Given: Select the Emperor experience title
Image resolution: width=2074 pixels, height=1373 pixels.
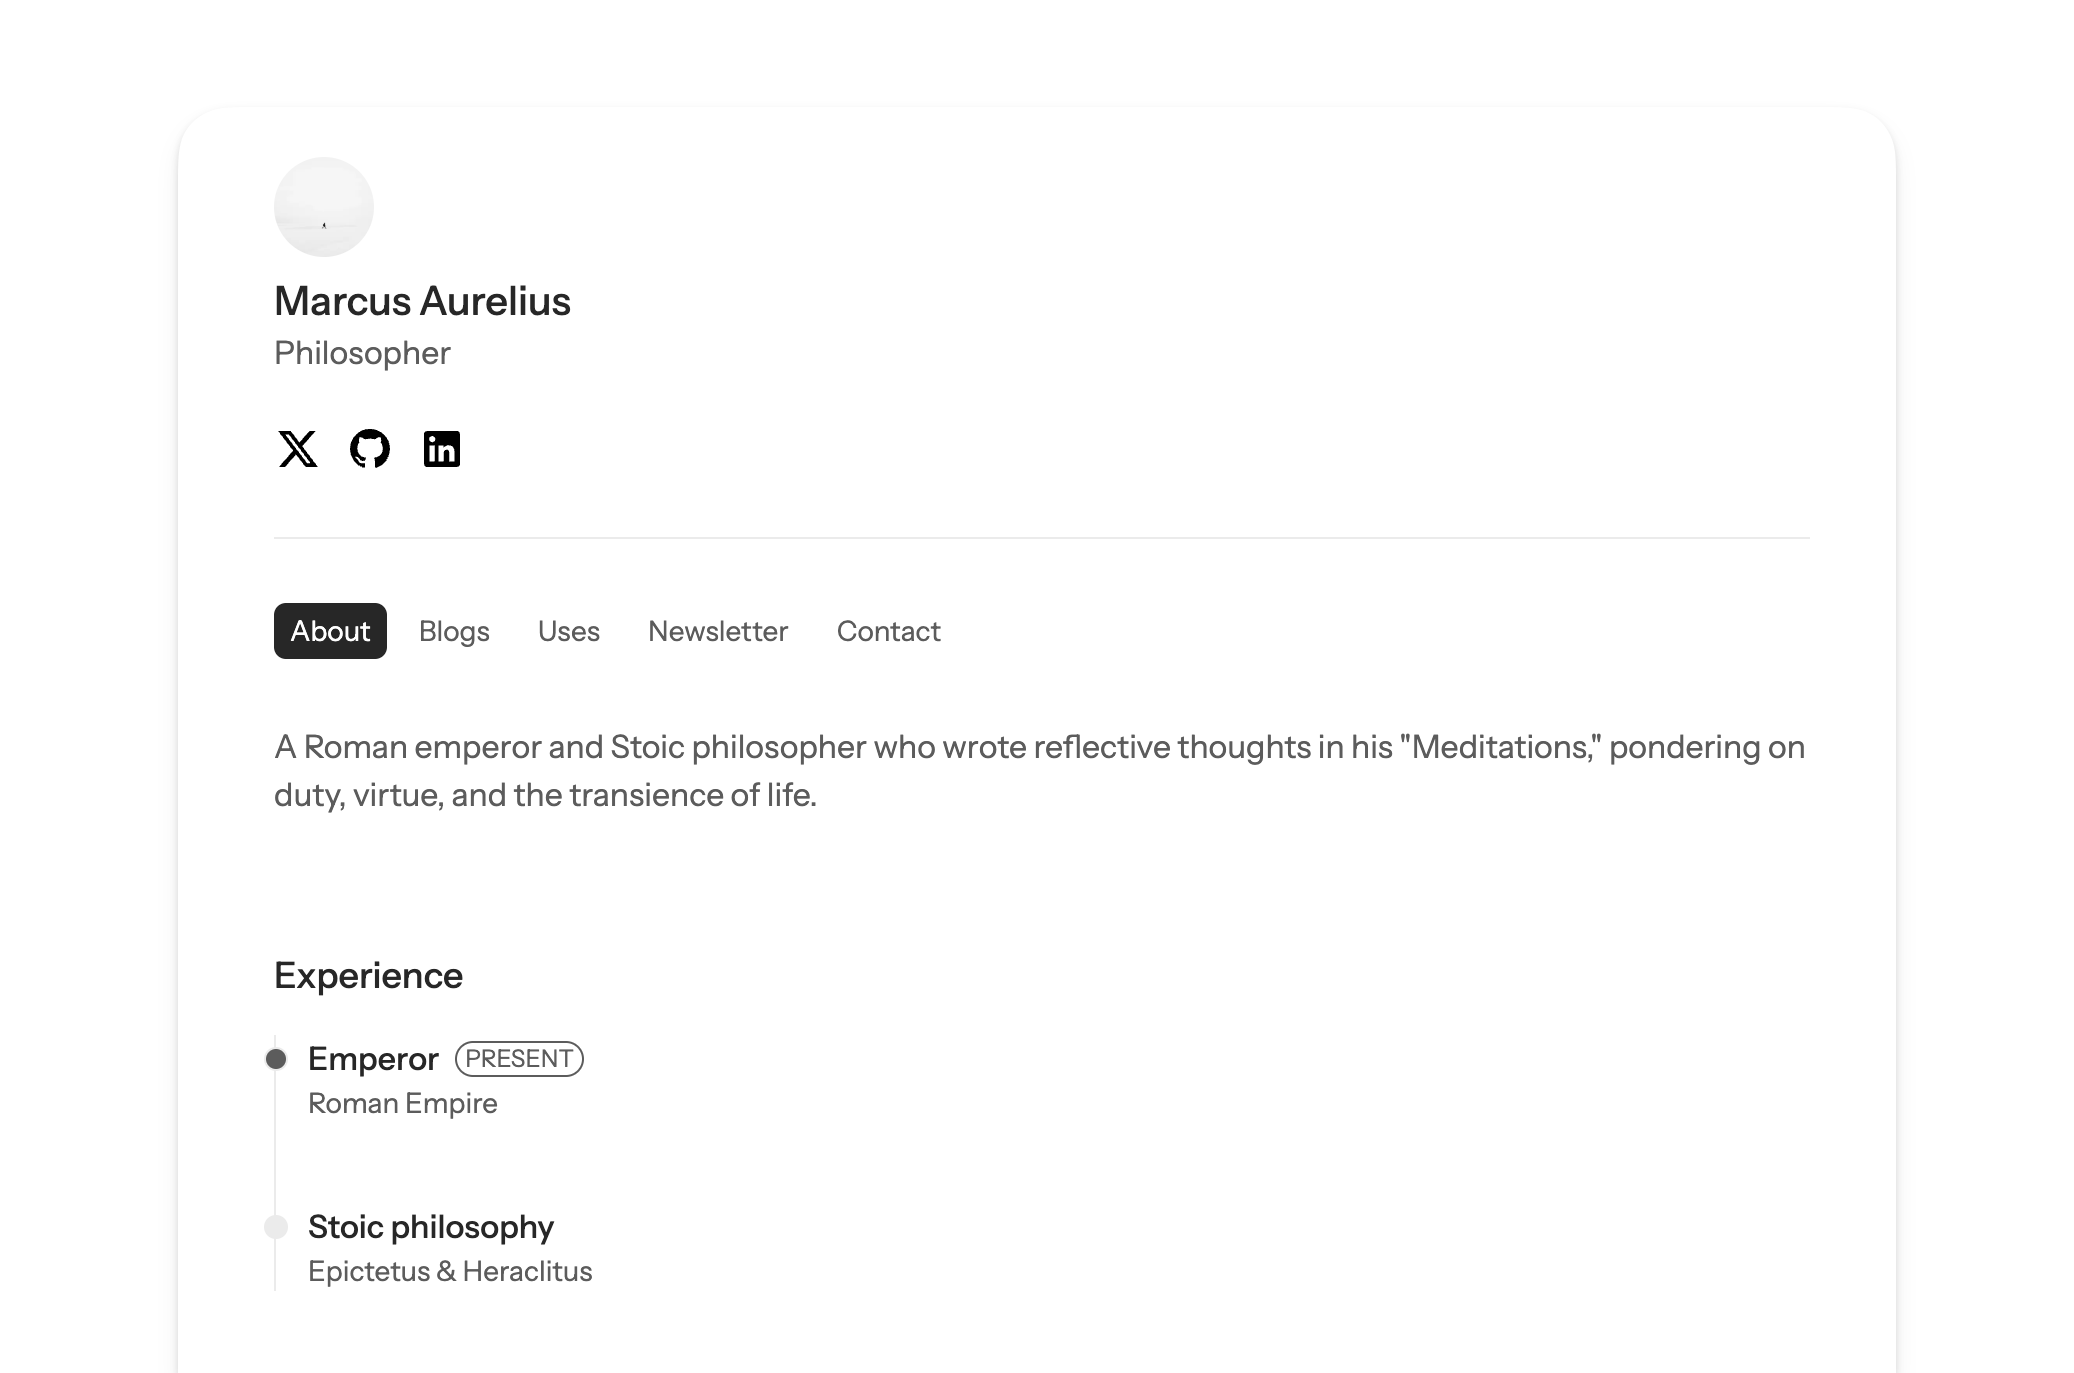Looking at the screenshot, I should click(373, 1059).
